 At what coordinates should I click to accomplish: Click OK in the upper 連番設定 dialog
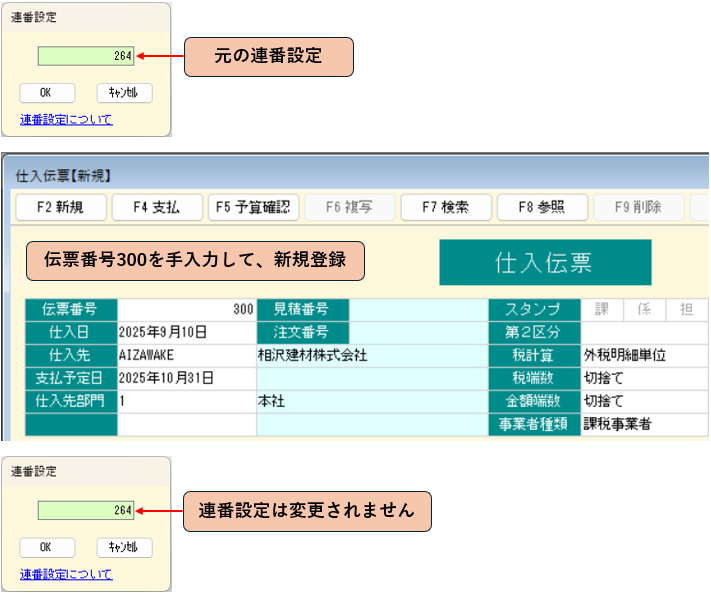pos(46,93)
